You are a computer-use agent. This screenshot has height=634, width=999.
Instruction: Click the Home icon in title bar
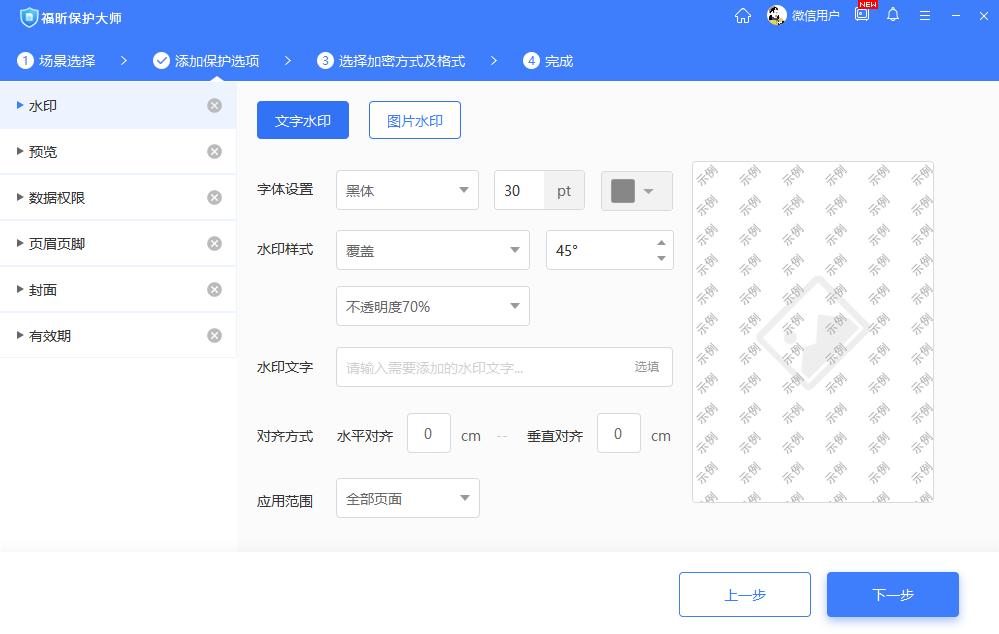(742, 15)
